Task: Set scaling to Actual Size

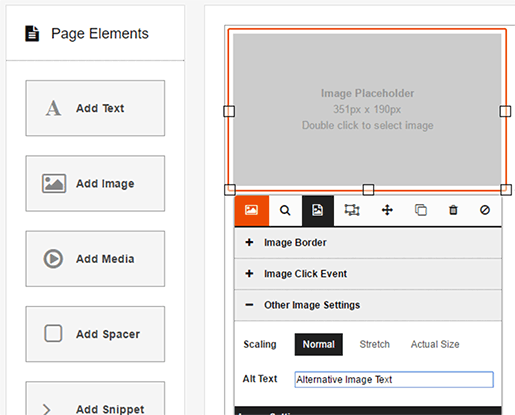Action: pos(435,344)
